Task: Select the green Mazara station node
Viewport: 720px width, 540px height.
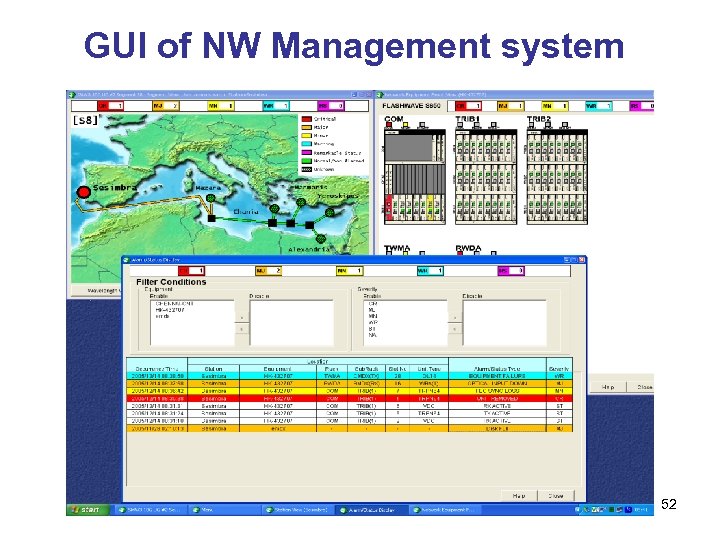Action: tap(211, 198)
